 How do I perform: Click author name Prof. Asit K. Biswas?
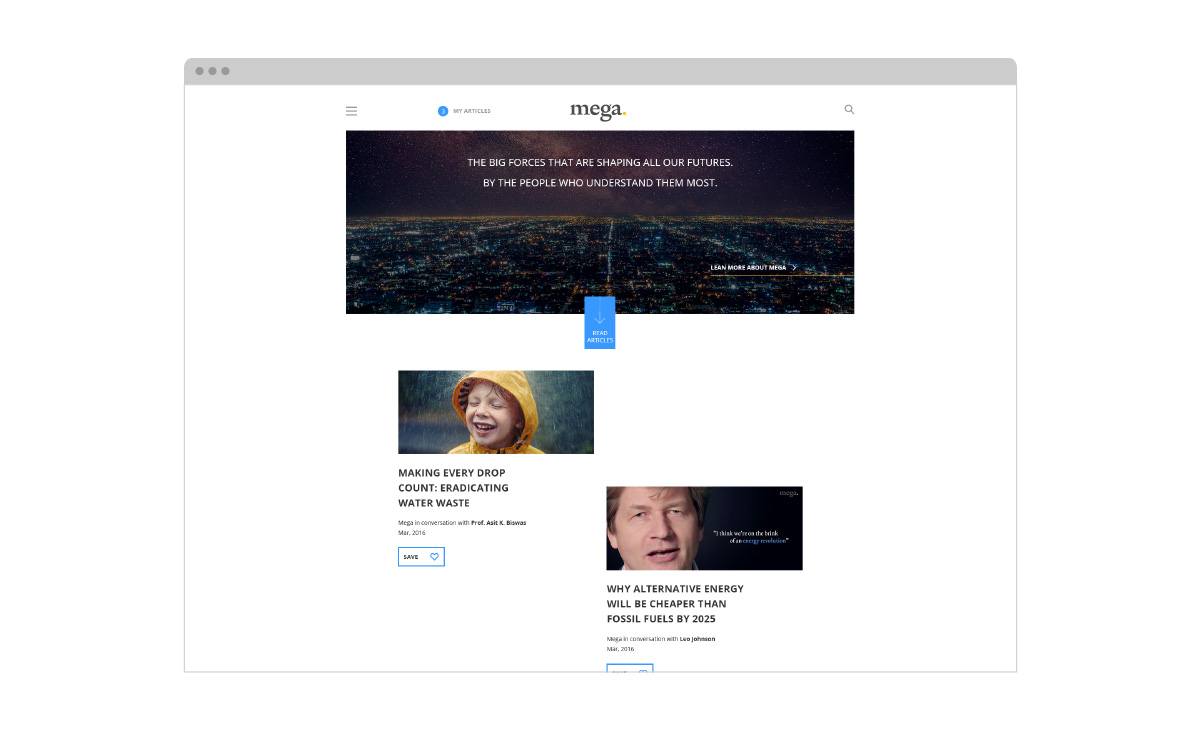coord(499,523)
